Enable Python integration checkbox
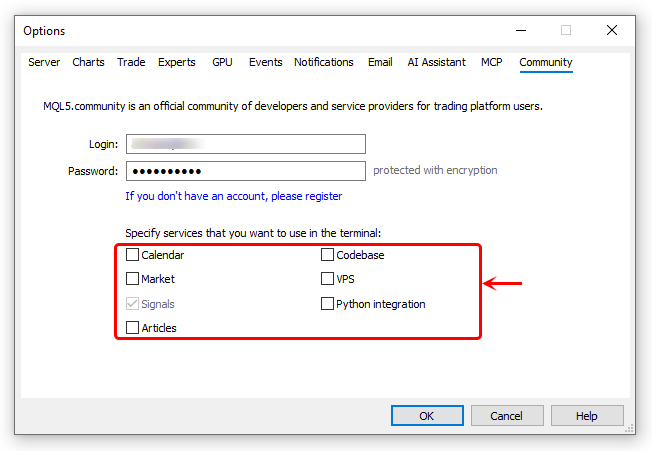This screenshot has height=451, width=652. (327, 304)
